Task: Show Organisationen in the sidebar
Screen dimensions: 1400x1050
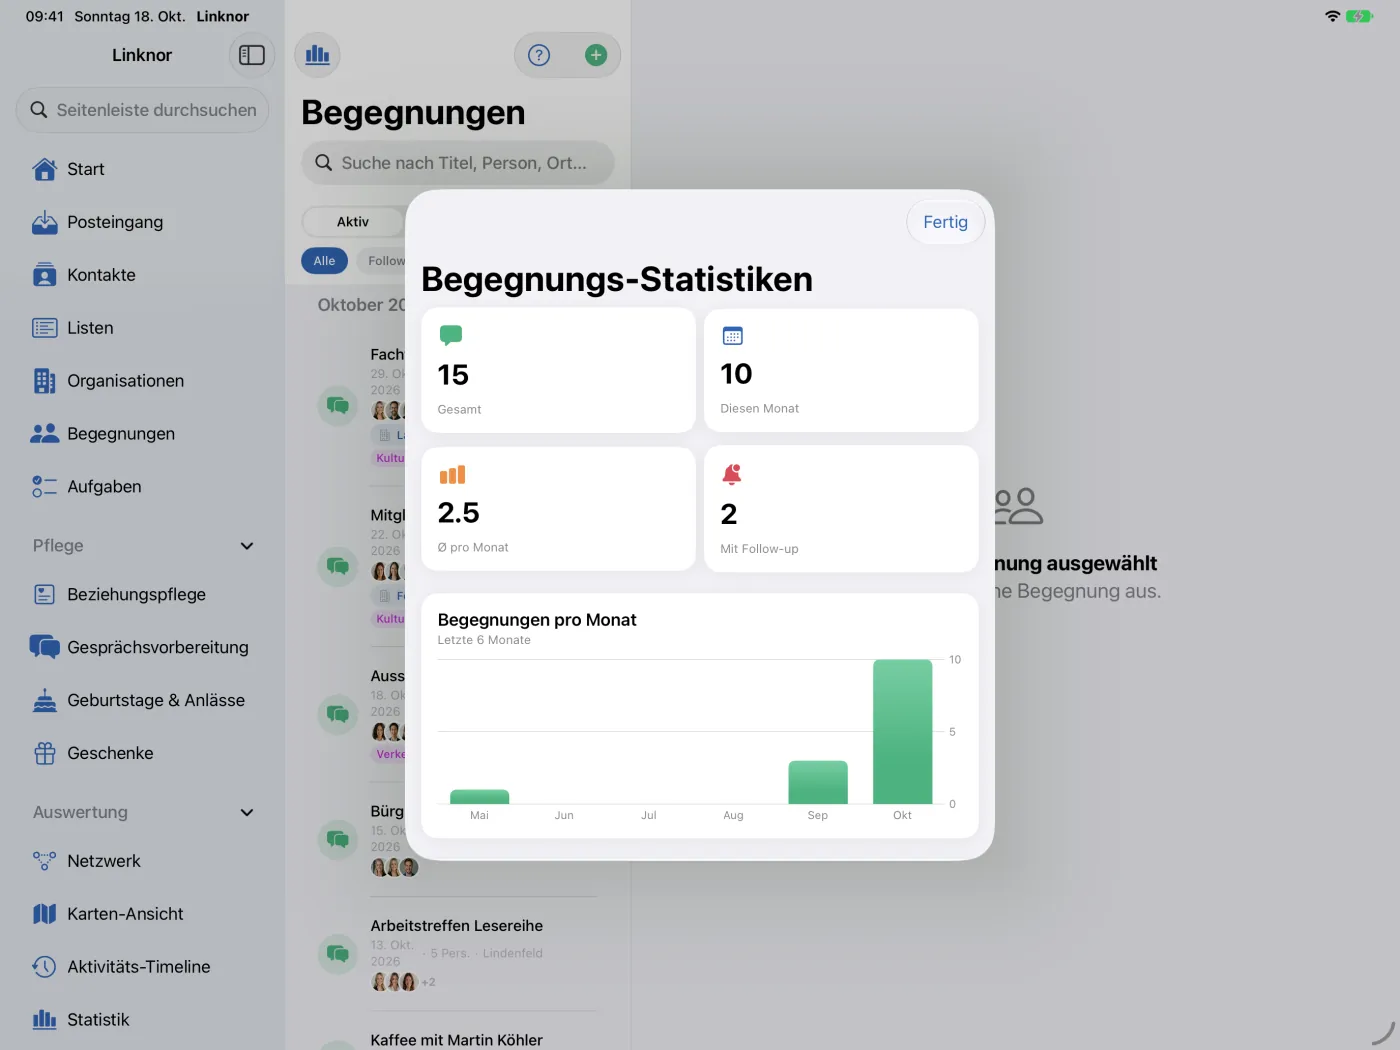Action: [x=142, y=381]
